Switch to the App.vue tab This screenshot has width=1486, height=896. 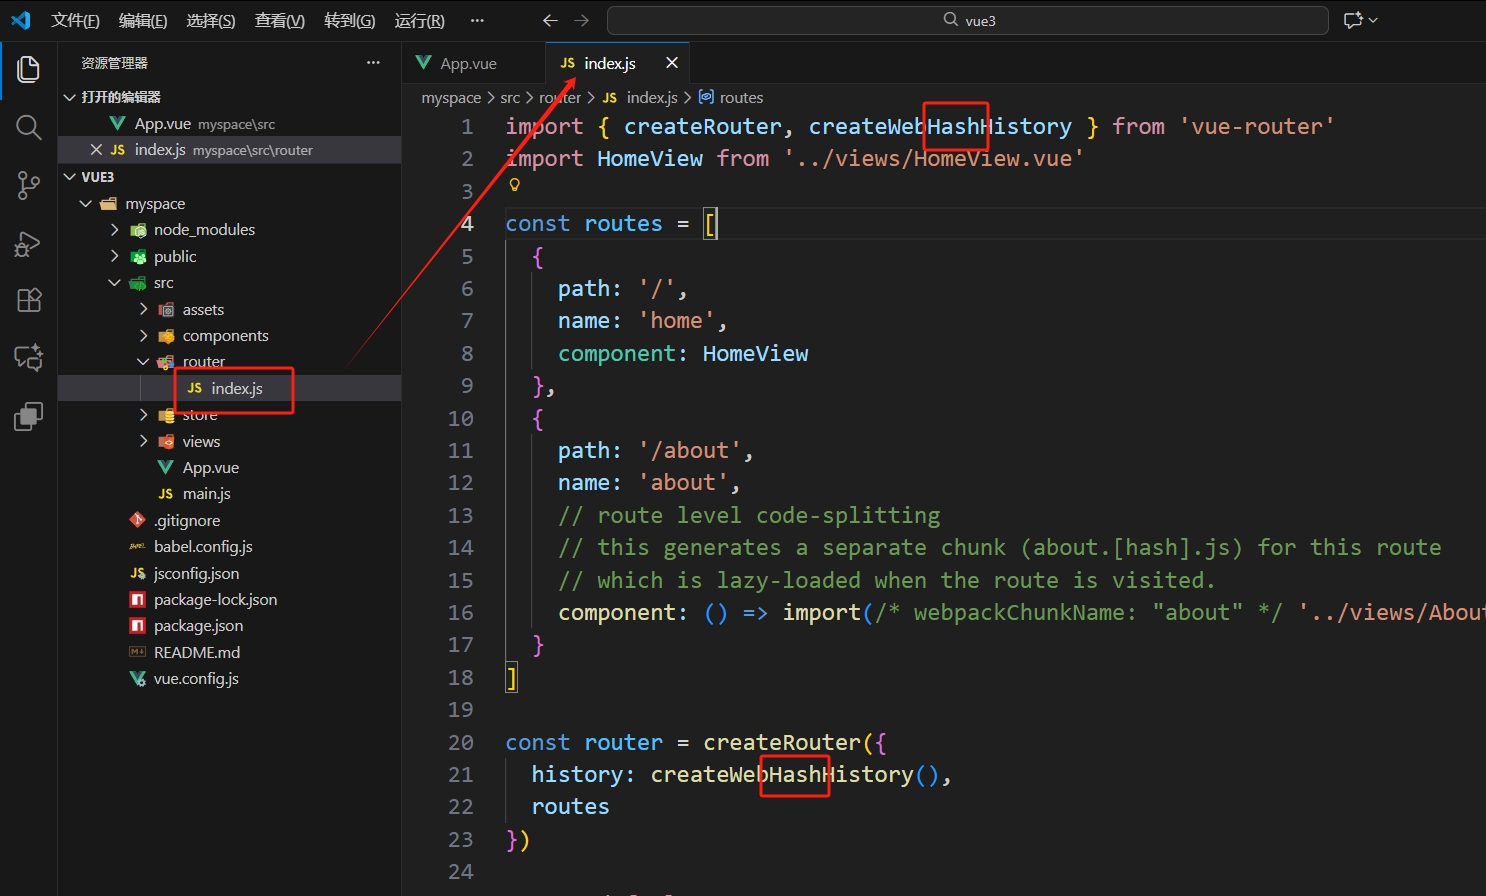tap(468, 63)
